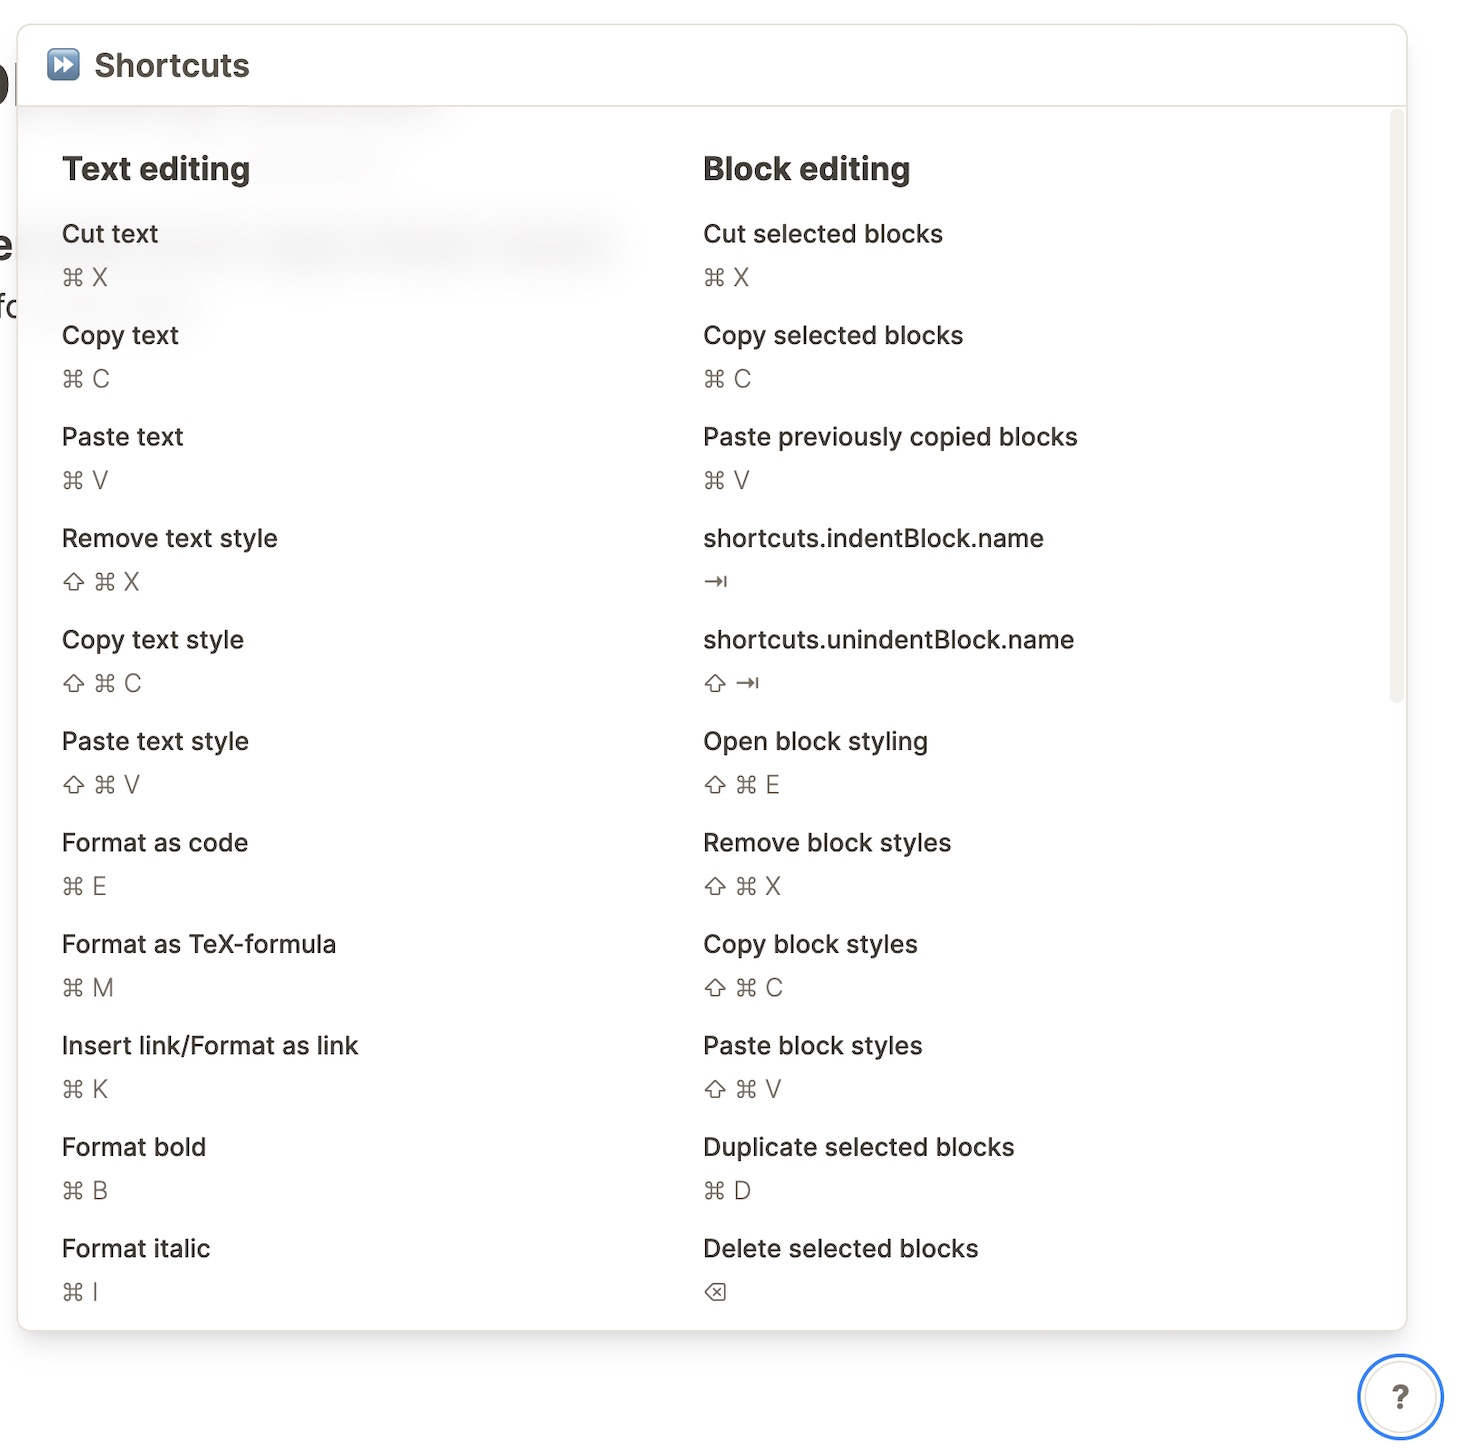Screen dimensions: 1458x1455
Task: Select the Copy text entry
Action: click(120, 336)
